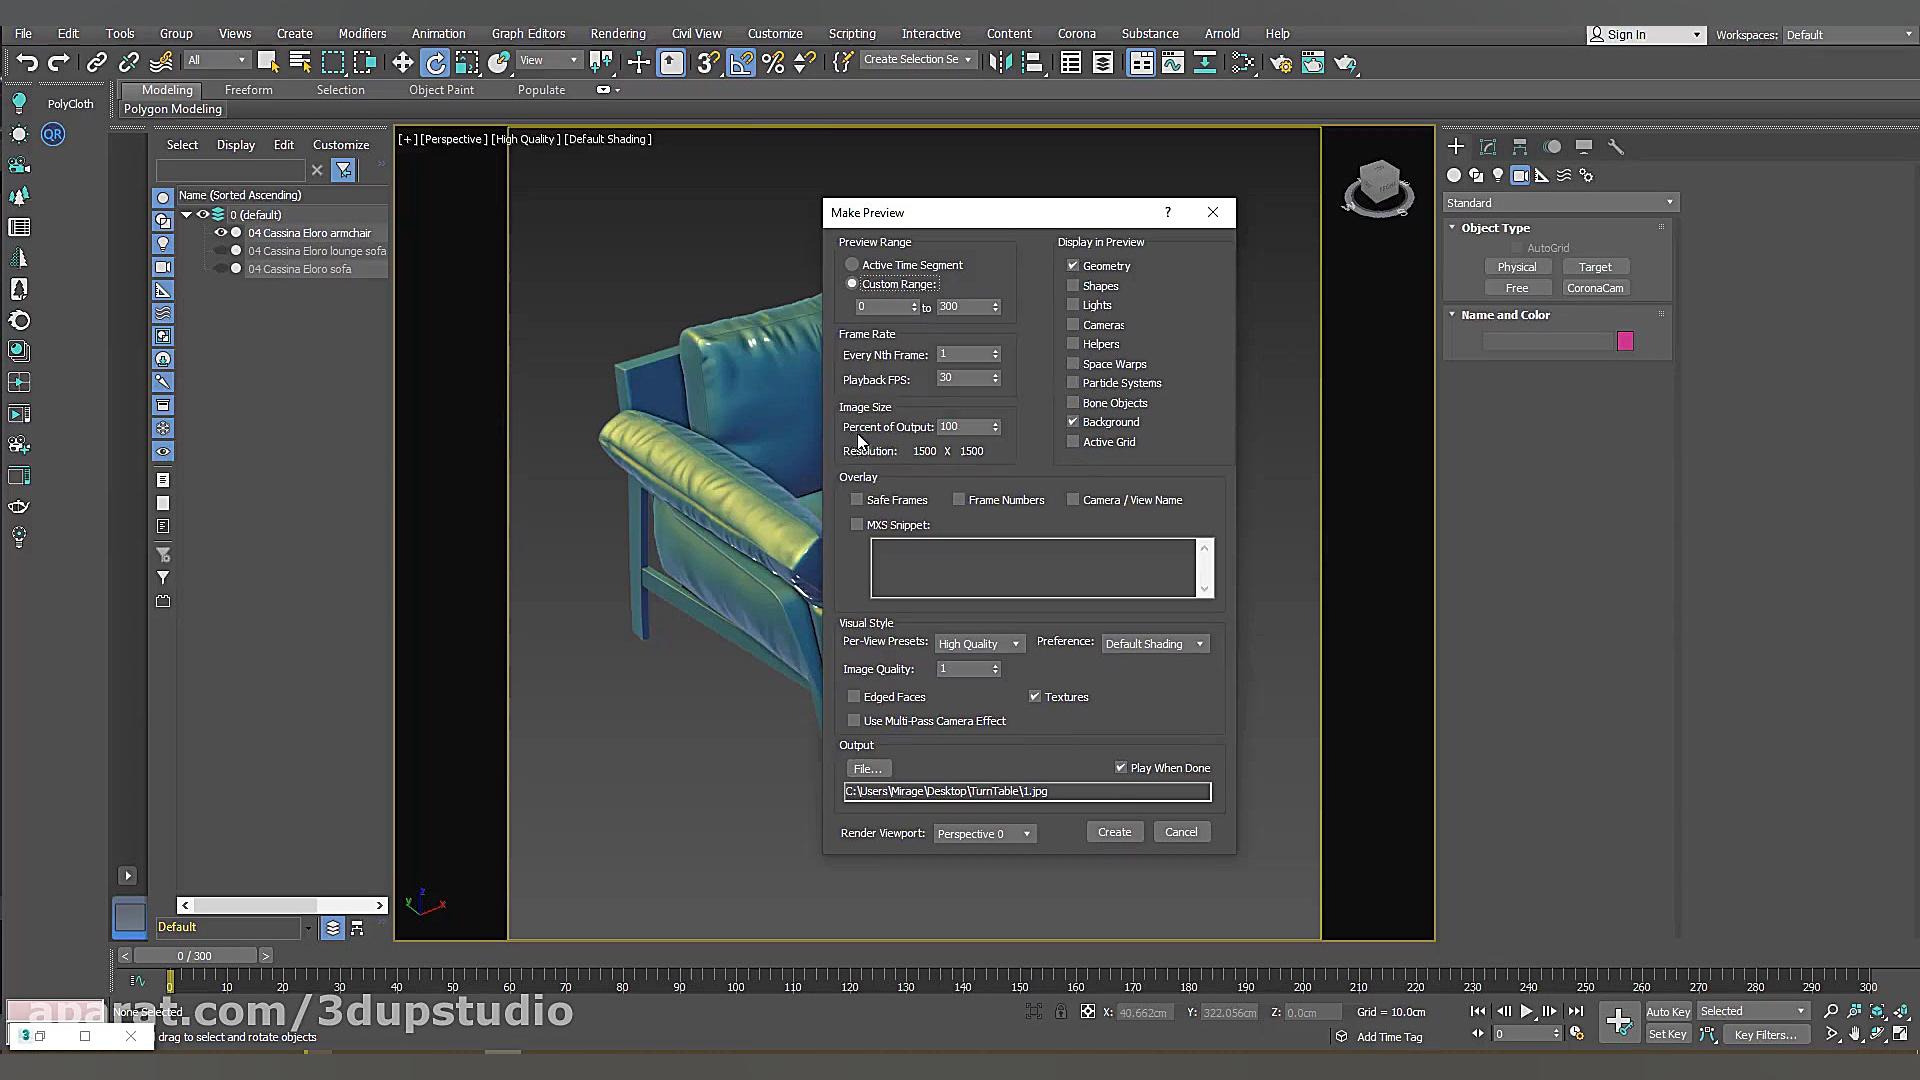
Task: Collapse the Object Type rollout
Action: click(x=1453, y=227)
